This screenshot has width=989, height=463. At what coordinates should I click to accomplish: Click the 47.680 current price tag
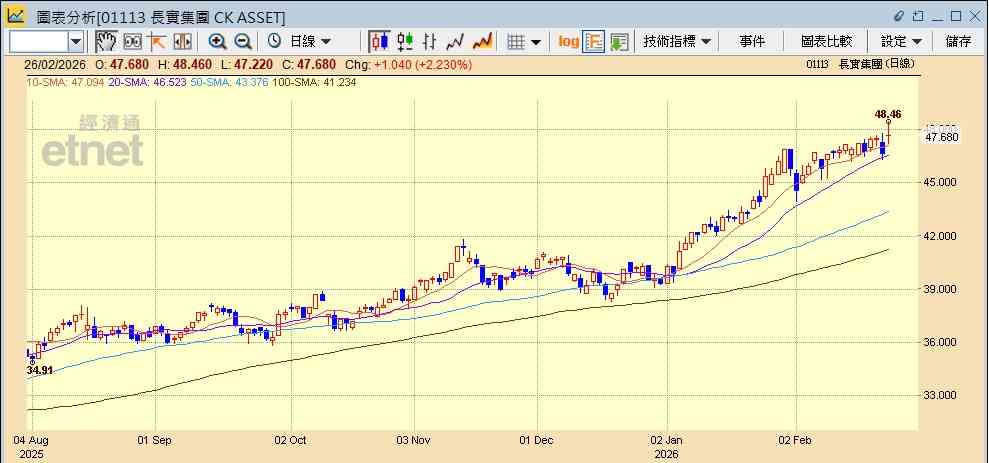(943, 137)
